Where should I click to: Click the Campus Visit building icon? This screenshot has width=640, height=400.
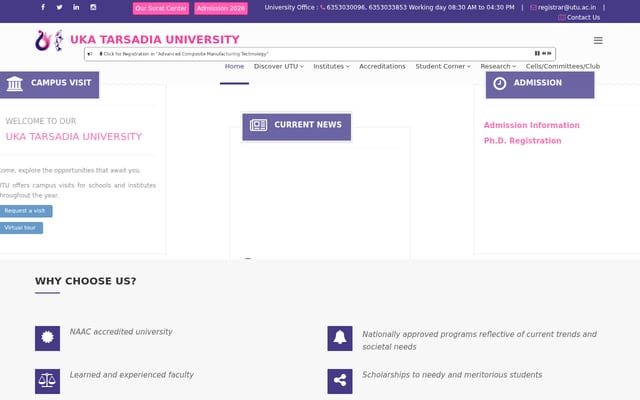[x=15, y=84]
